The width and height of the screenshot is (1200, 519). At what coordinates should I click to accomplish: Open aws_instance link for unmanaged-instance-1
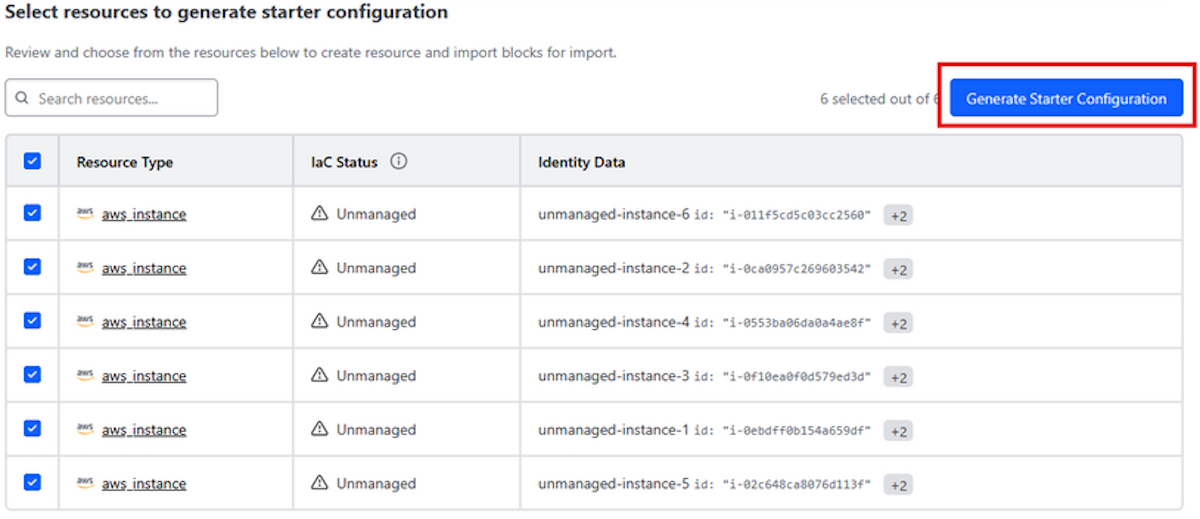pos(144,430)
